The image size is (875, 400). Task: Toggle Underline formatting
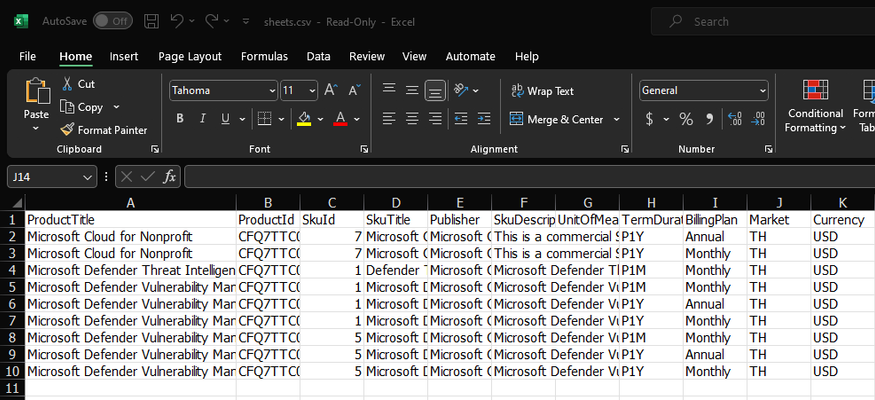pyautogui.click(x=225, y=119)
